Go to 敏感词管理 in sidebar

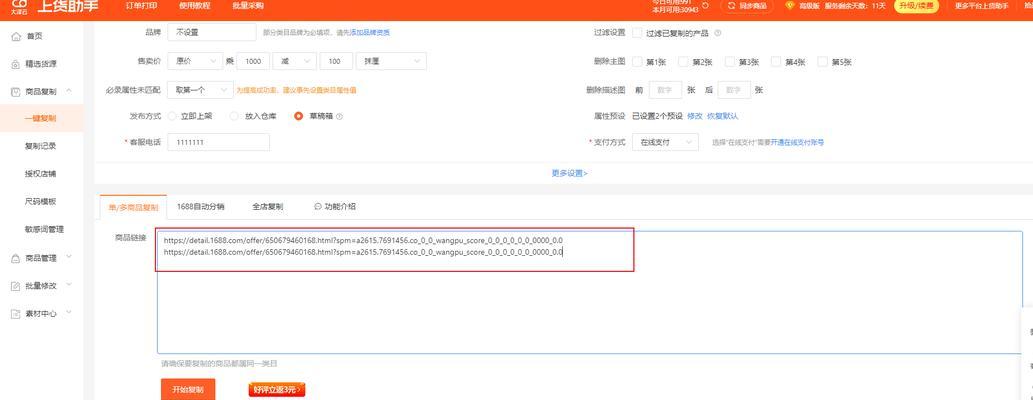[42, 229]
